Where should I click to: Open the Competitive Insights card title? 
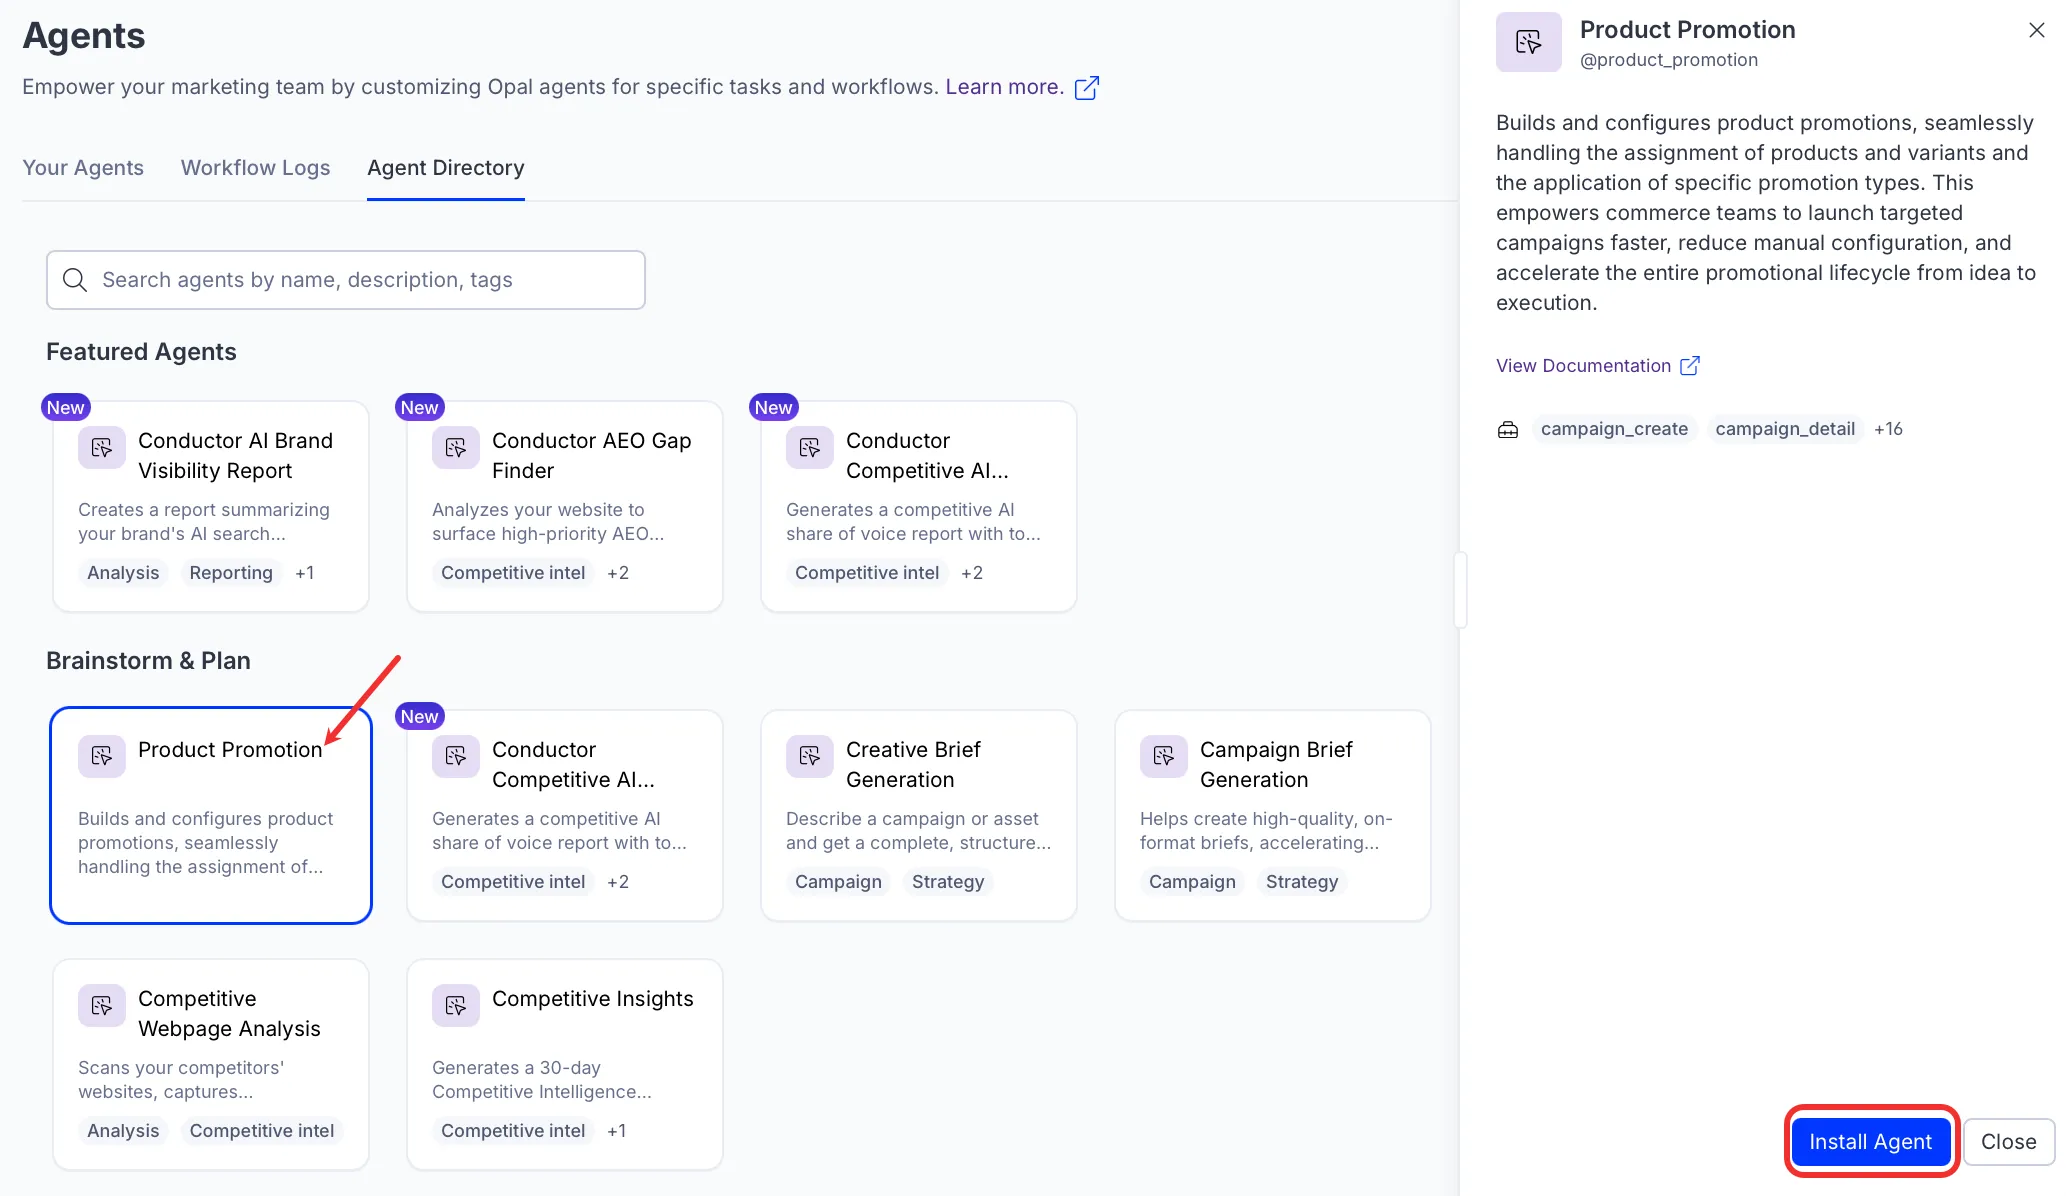(x=593, y=999)
